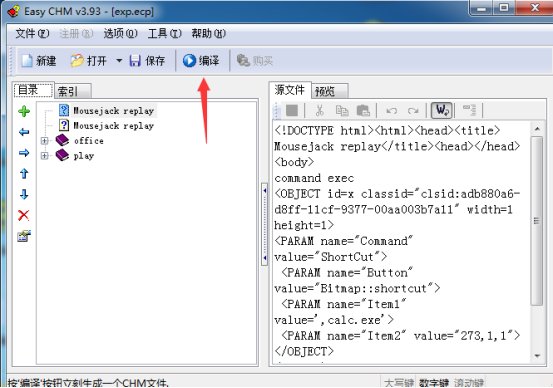This screenshot has width=553, height=388.
Task: Open the 选项(O) menu
Action: [x=120, y=34]
